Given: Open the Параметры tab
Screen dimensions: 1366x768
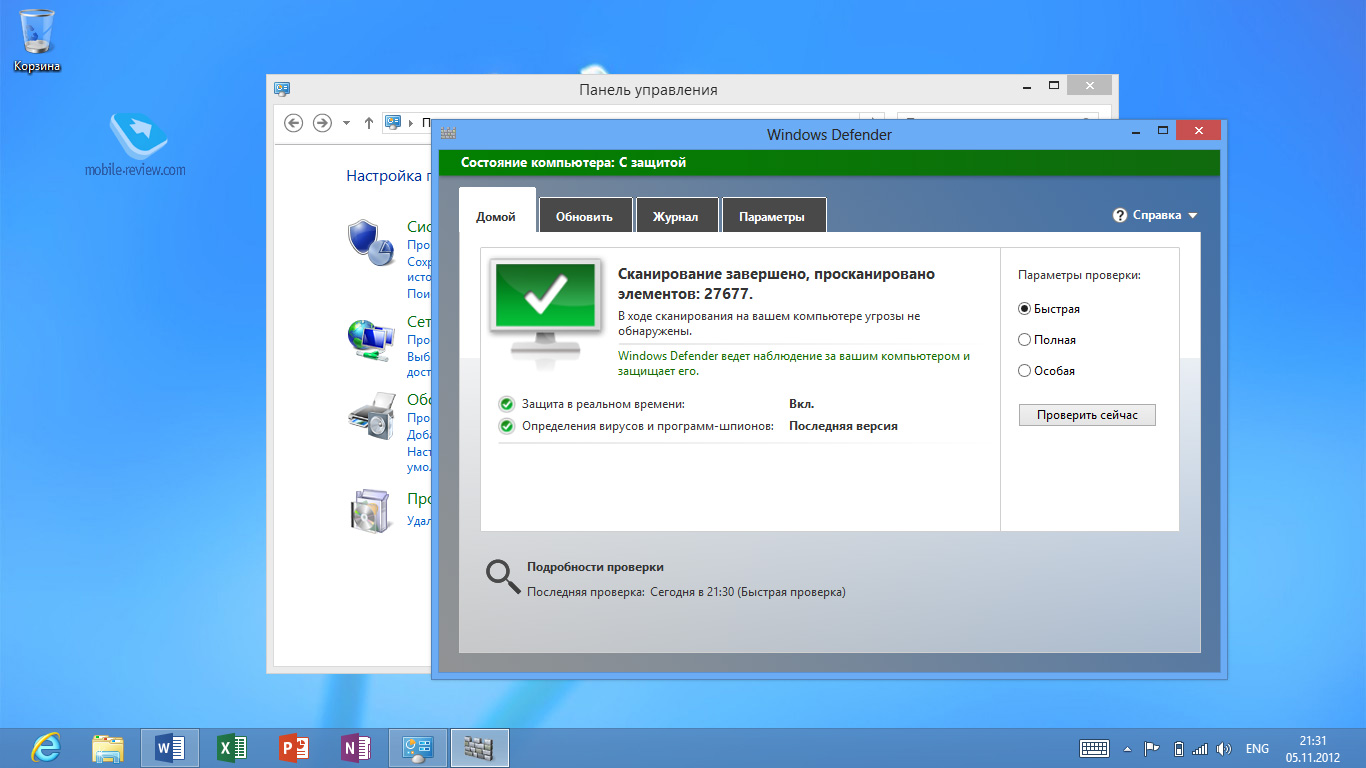Looking at the screenshot, I should click(771, 217).
